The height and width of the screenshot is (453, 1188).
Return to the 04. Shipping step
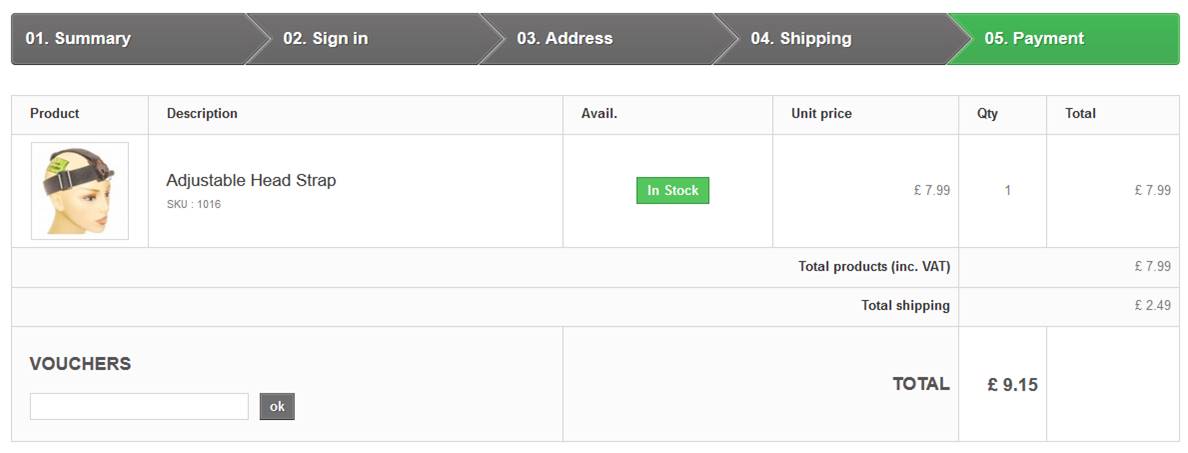coord(801,39)
